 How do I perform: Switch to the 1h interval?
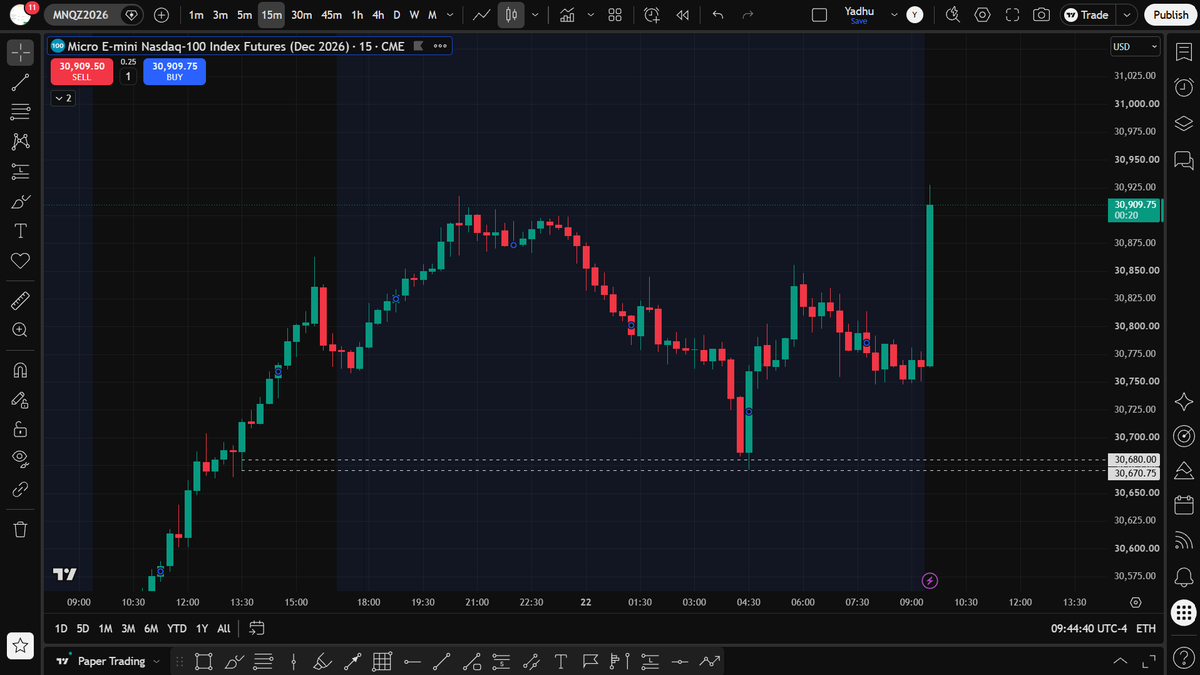click(357, 15)
